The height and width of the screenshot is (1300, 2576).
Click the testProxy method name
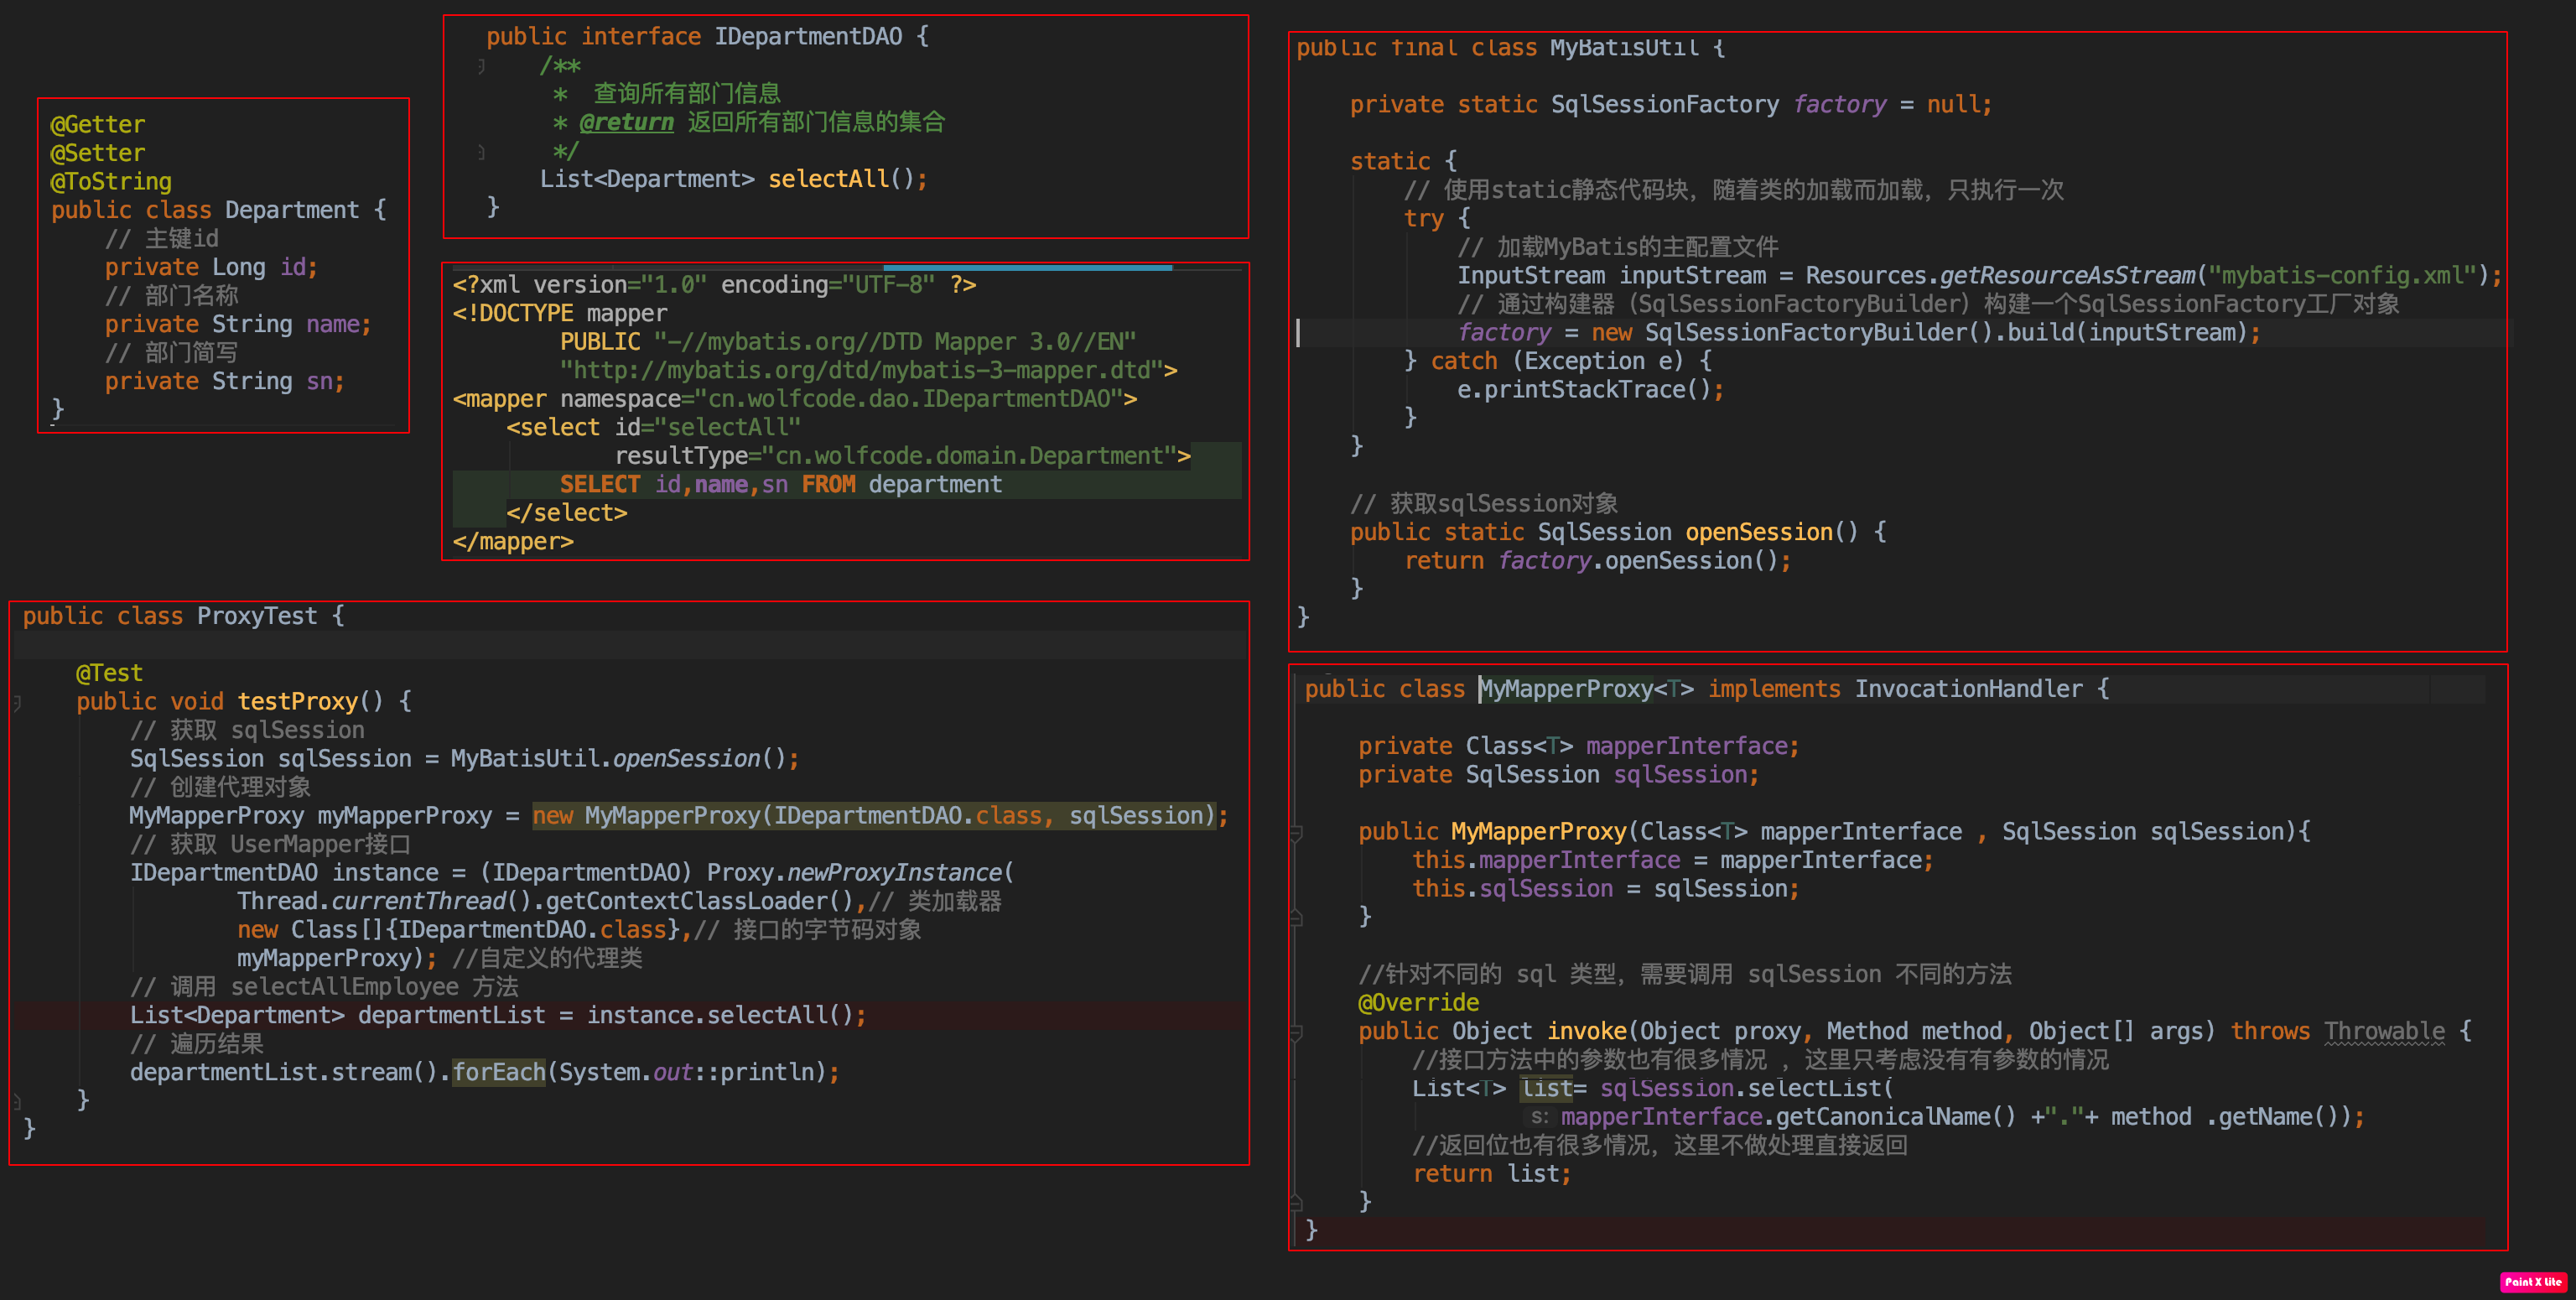pos(297,701)
